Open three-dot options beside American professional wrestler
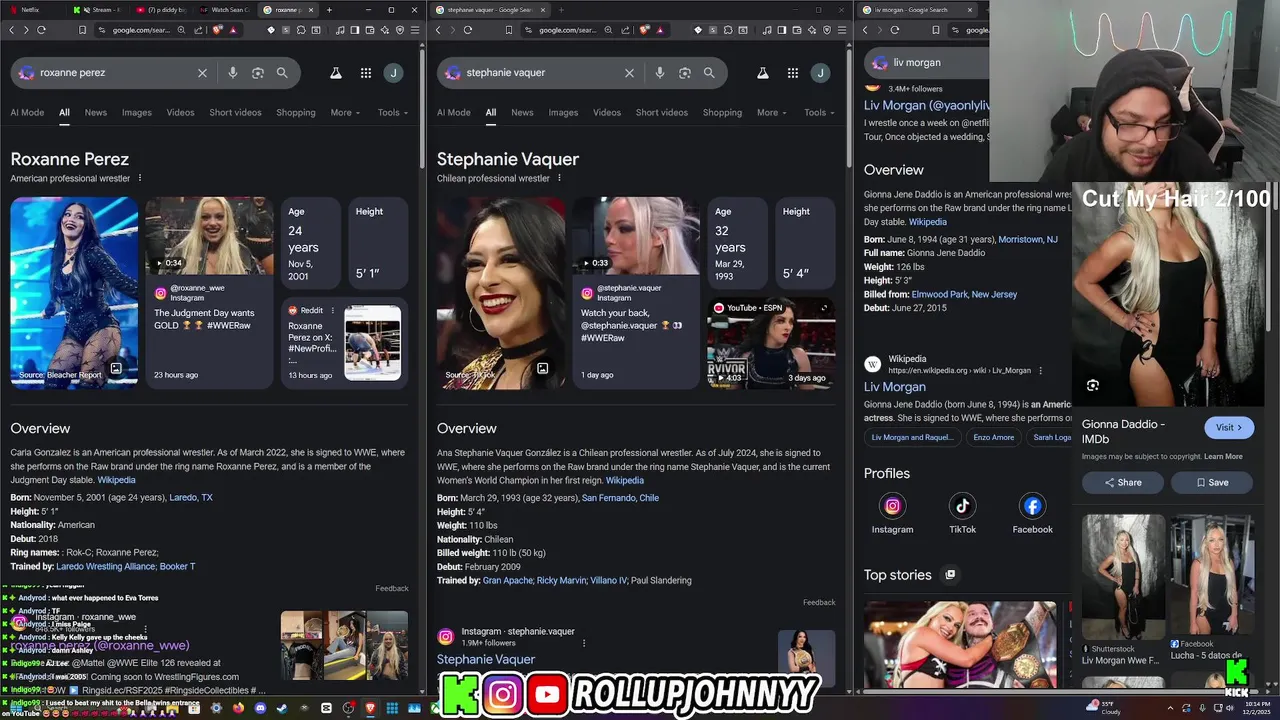The image size is (1280, 720). point(140,178)
